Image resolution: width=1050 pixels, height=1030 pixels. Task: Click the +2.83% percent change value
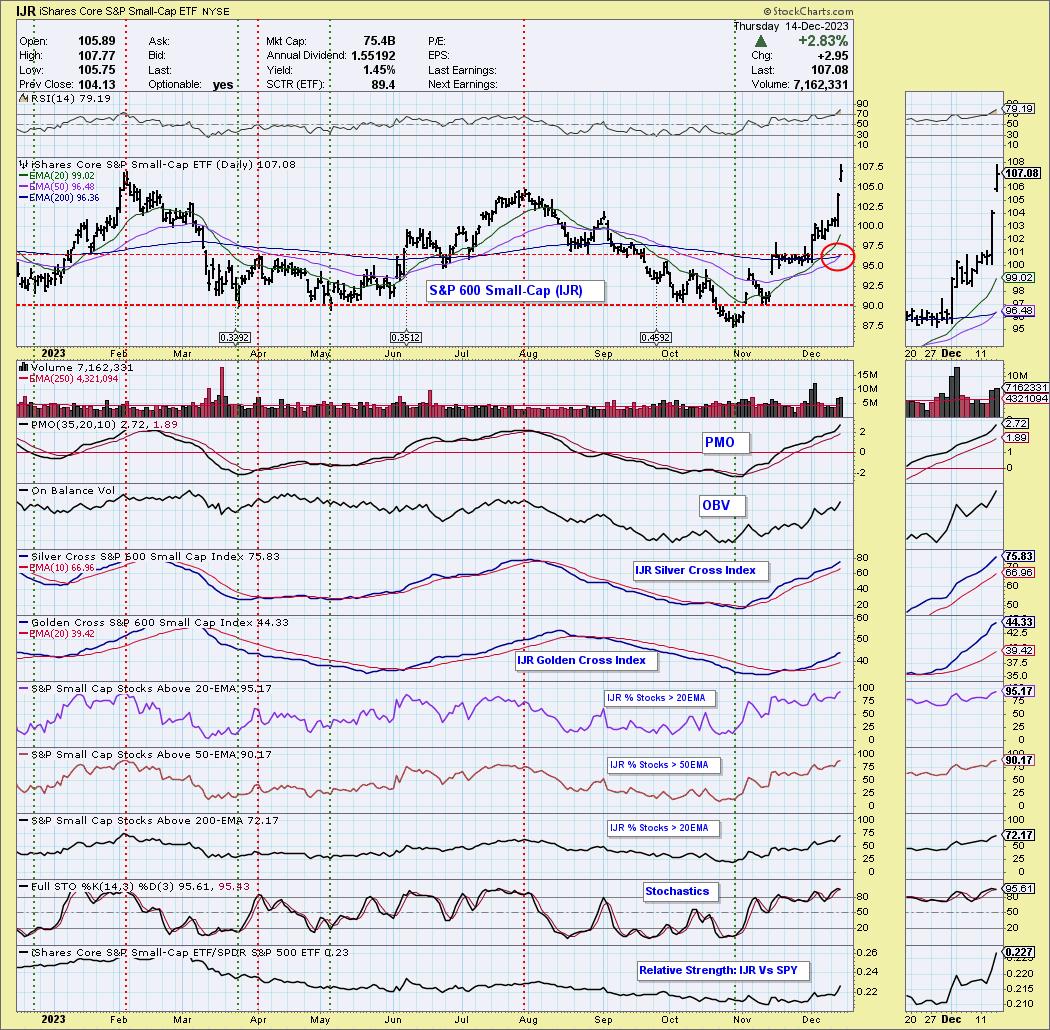823,41
